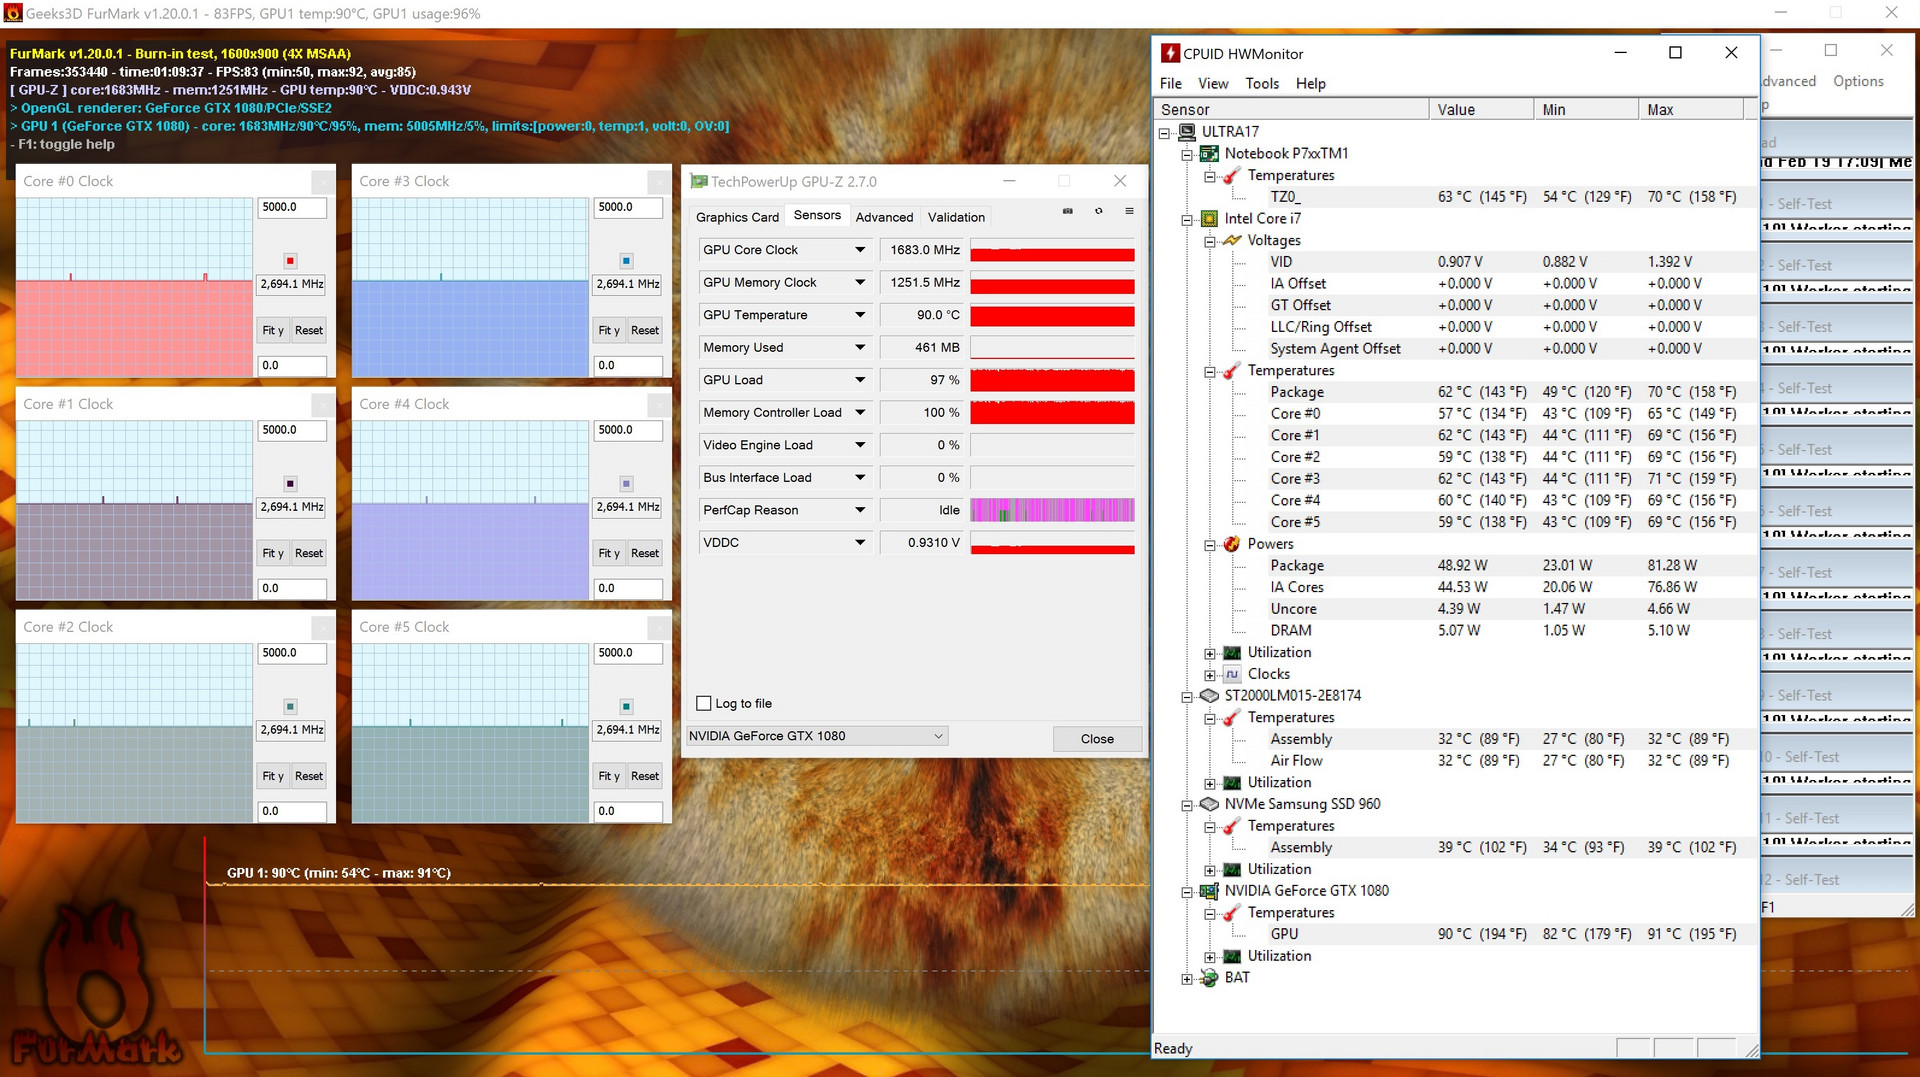Select the BAT battery icon
Viewport: 1920px width, 1077px height.
point(1209,977)
